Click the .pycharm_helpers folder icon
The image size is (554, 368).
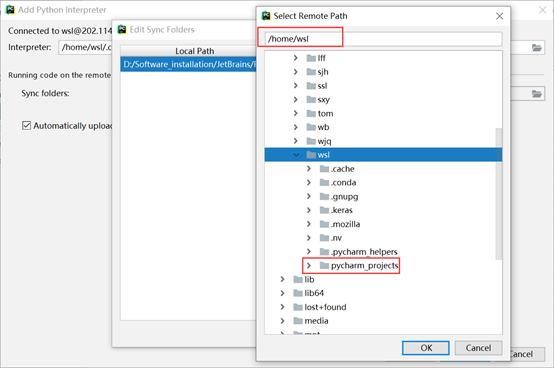(x=324, y=251)
